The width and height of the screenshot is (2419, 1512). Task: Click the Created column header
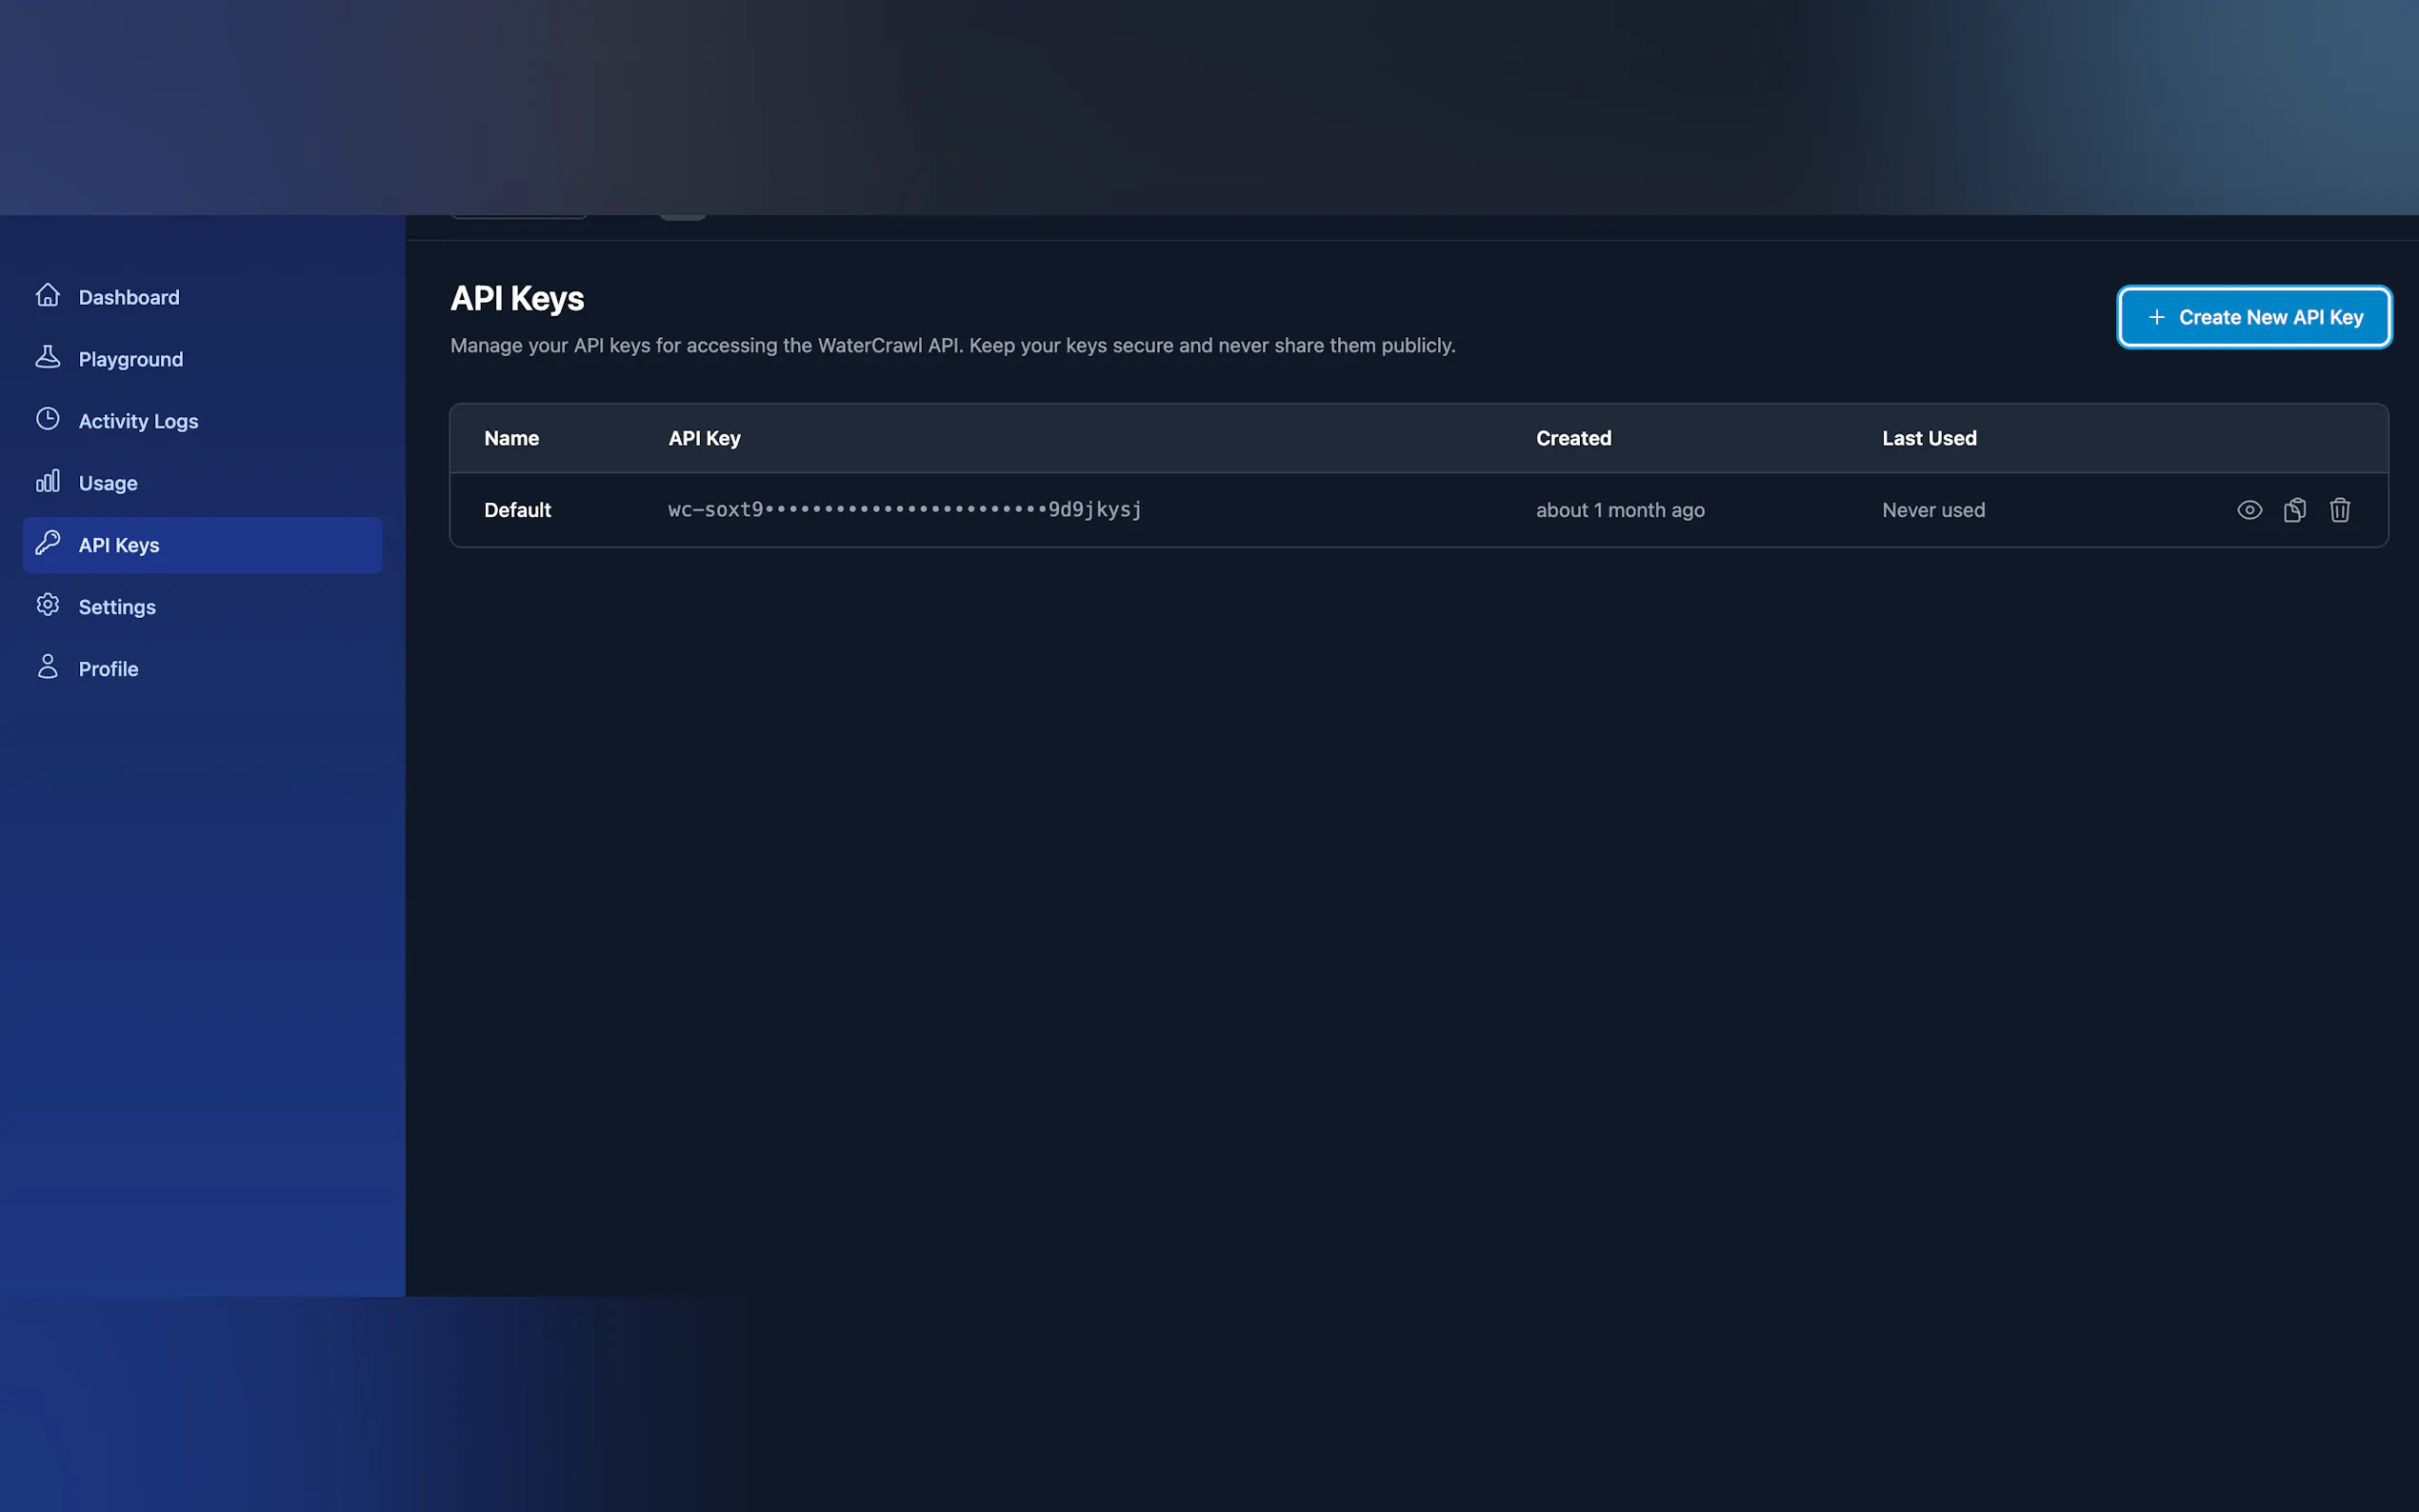click(x=1573, y=438)
